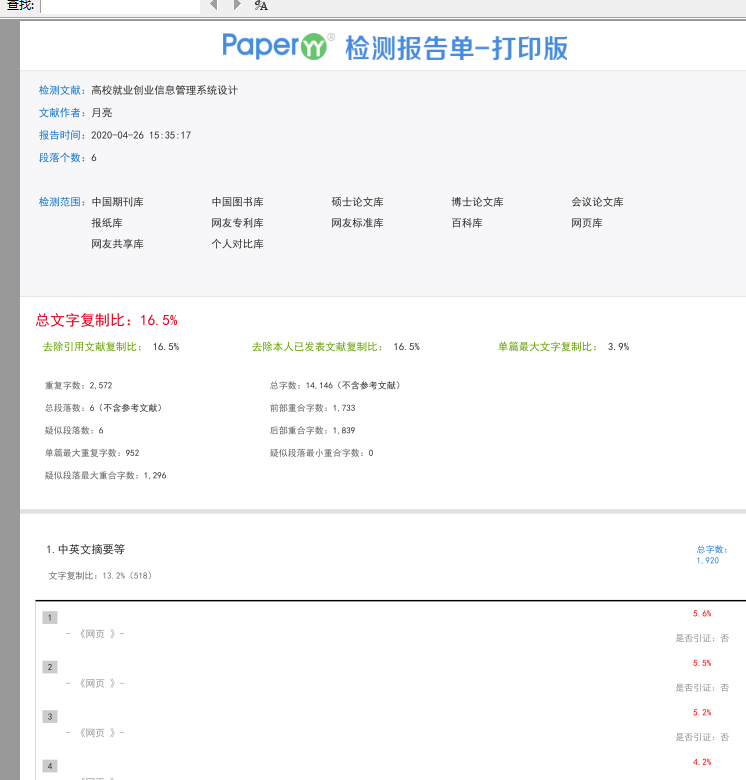Click section heading 1. 中英文摘要等
The image size is (746, 780).
point(86,549)
